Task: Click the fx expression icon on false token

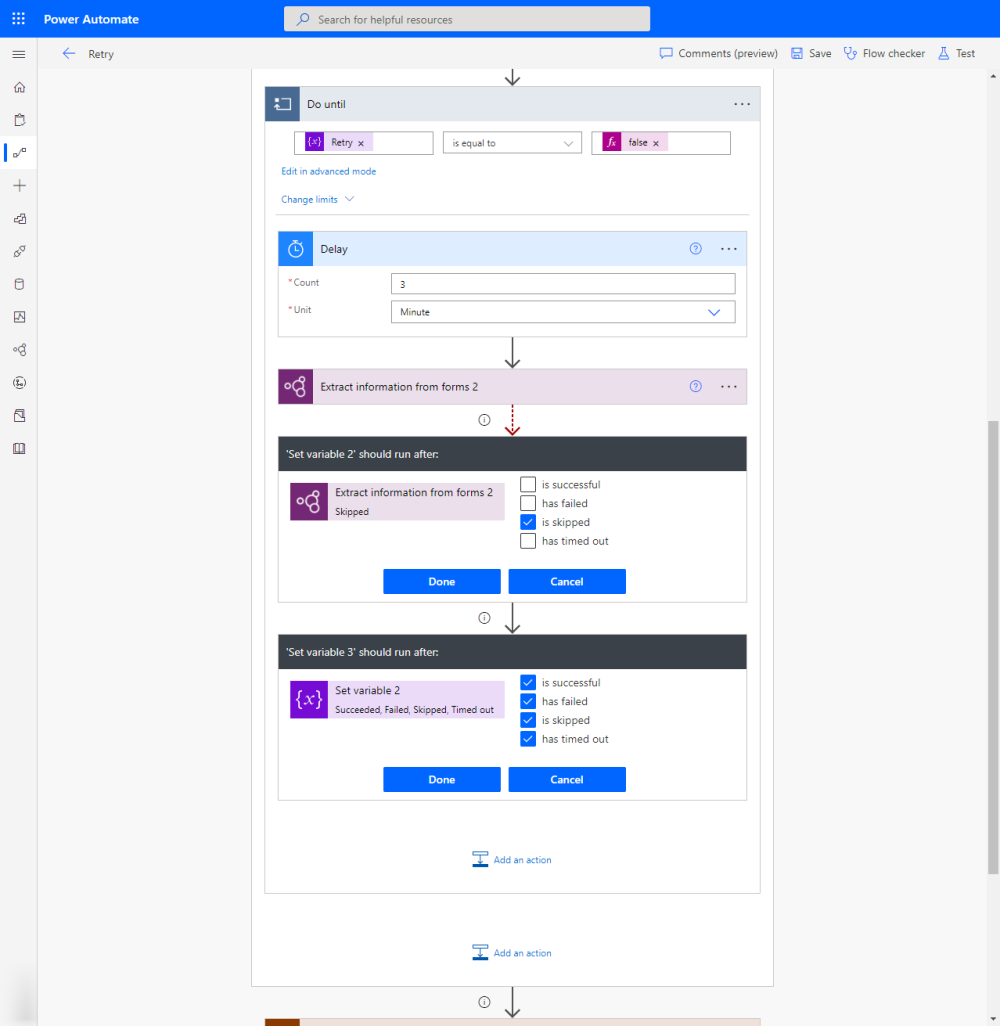Action: (612, 143)
